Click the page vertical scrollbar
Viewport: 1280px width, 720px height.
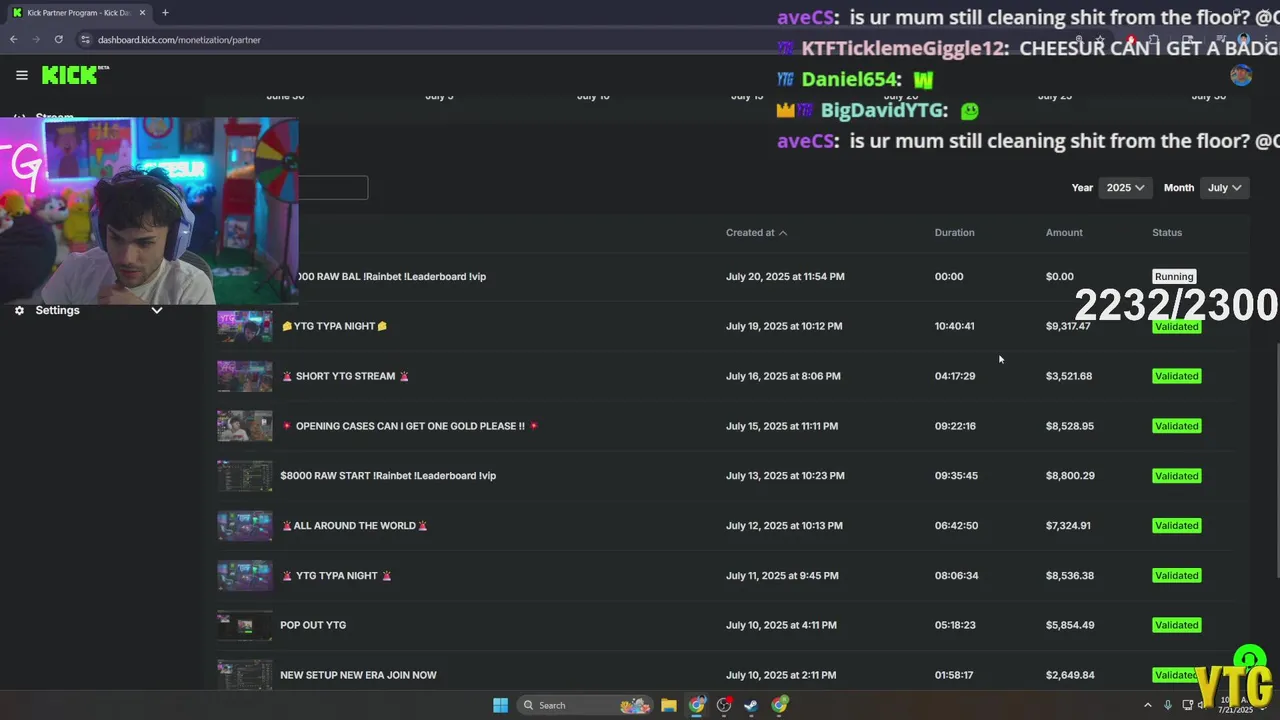(x=1277, y=460)
